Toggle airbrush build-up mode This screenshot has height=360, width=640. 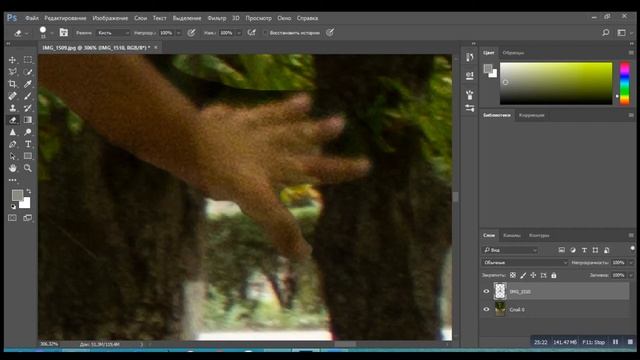click(x=252, y=33)
